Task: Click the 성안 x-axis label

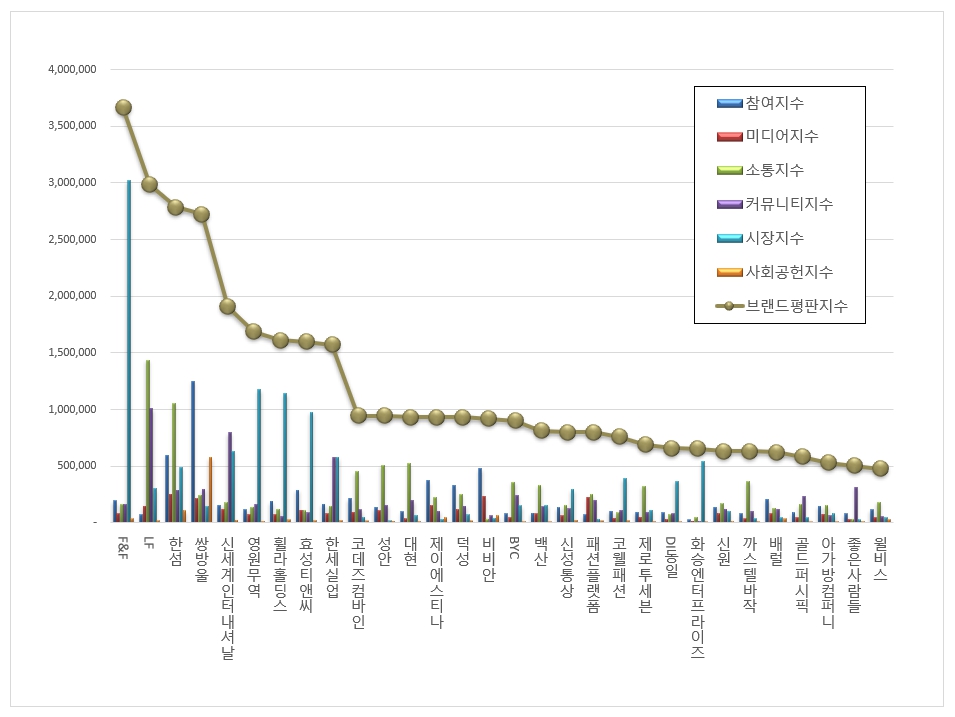Action: pyautogui.click(x=384, y=551)
